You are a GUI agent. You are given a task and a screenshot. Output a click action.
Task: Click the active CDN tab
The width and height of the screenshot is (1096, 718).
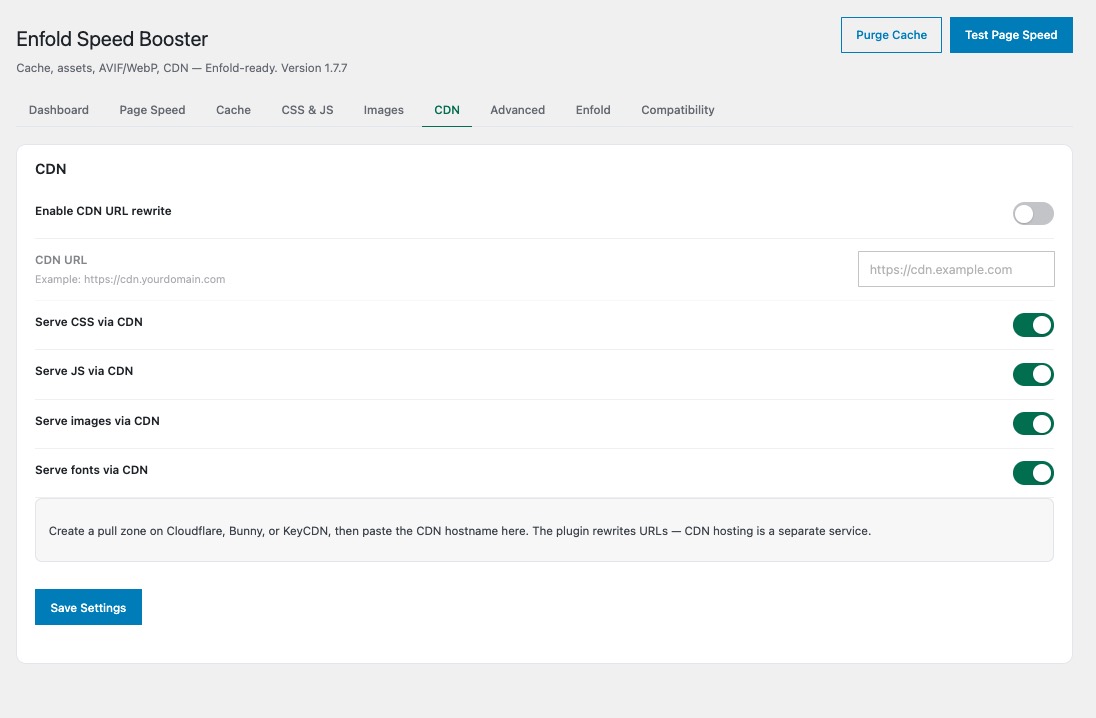pyautogui.click(x=447, y=110)
